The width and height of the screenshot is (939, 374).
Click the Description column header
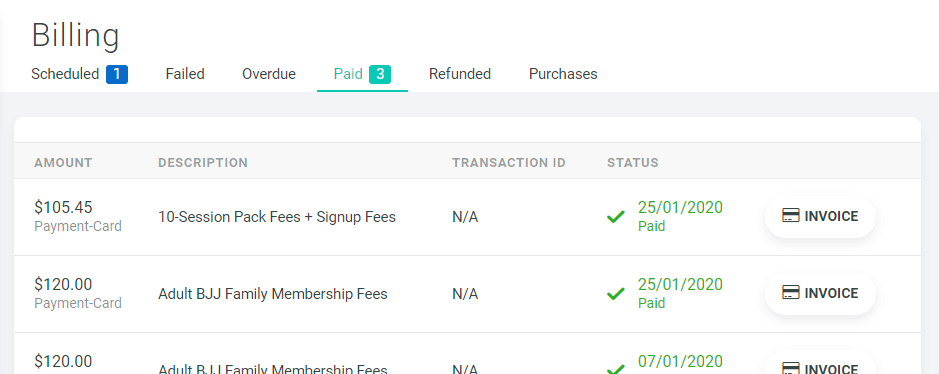[202, 163]
